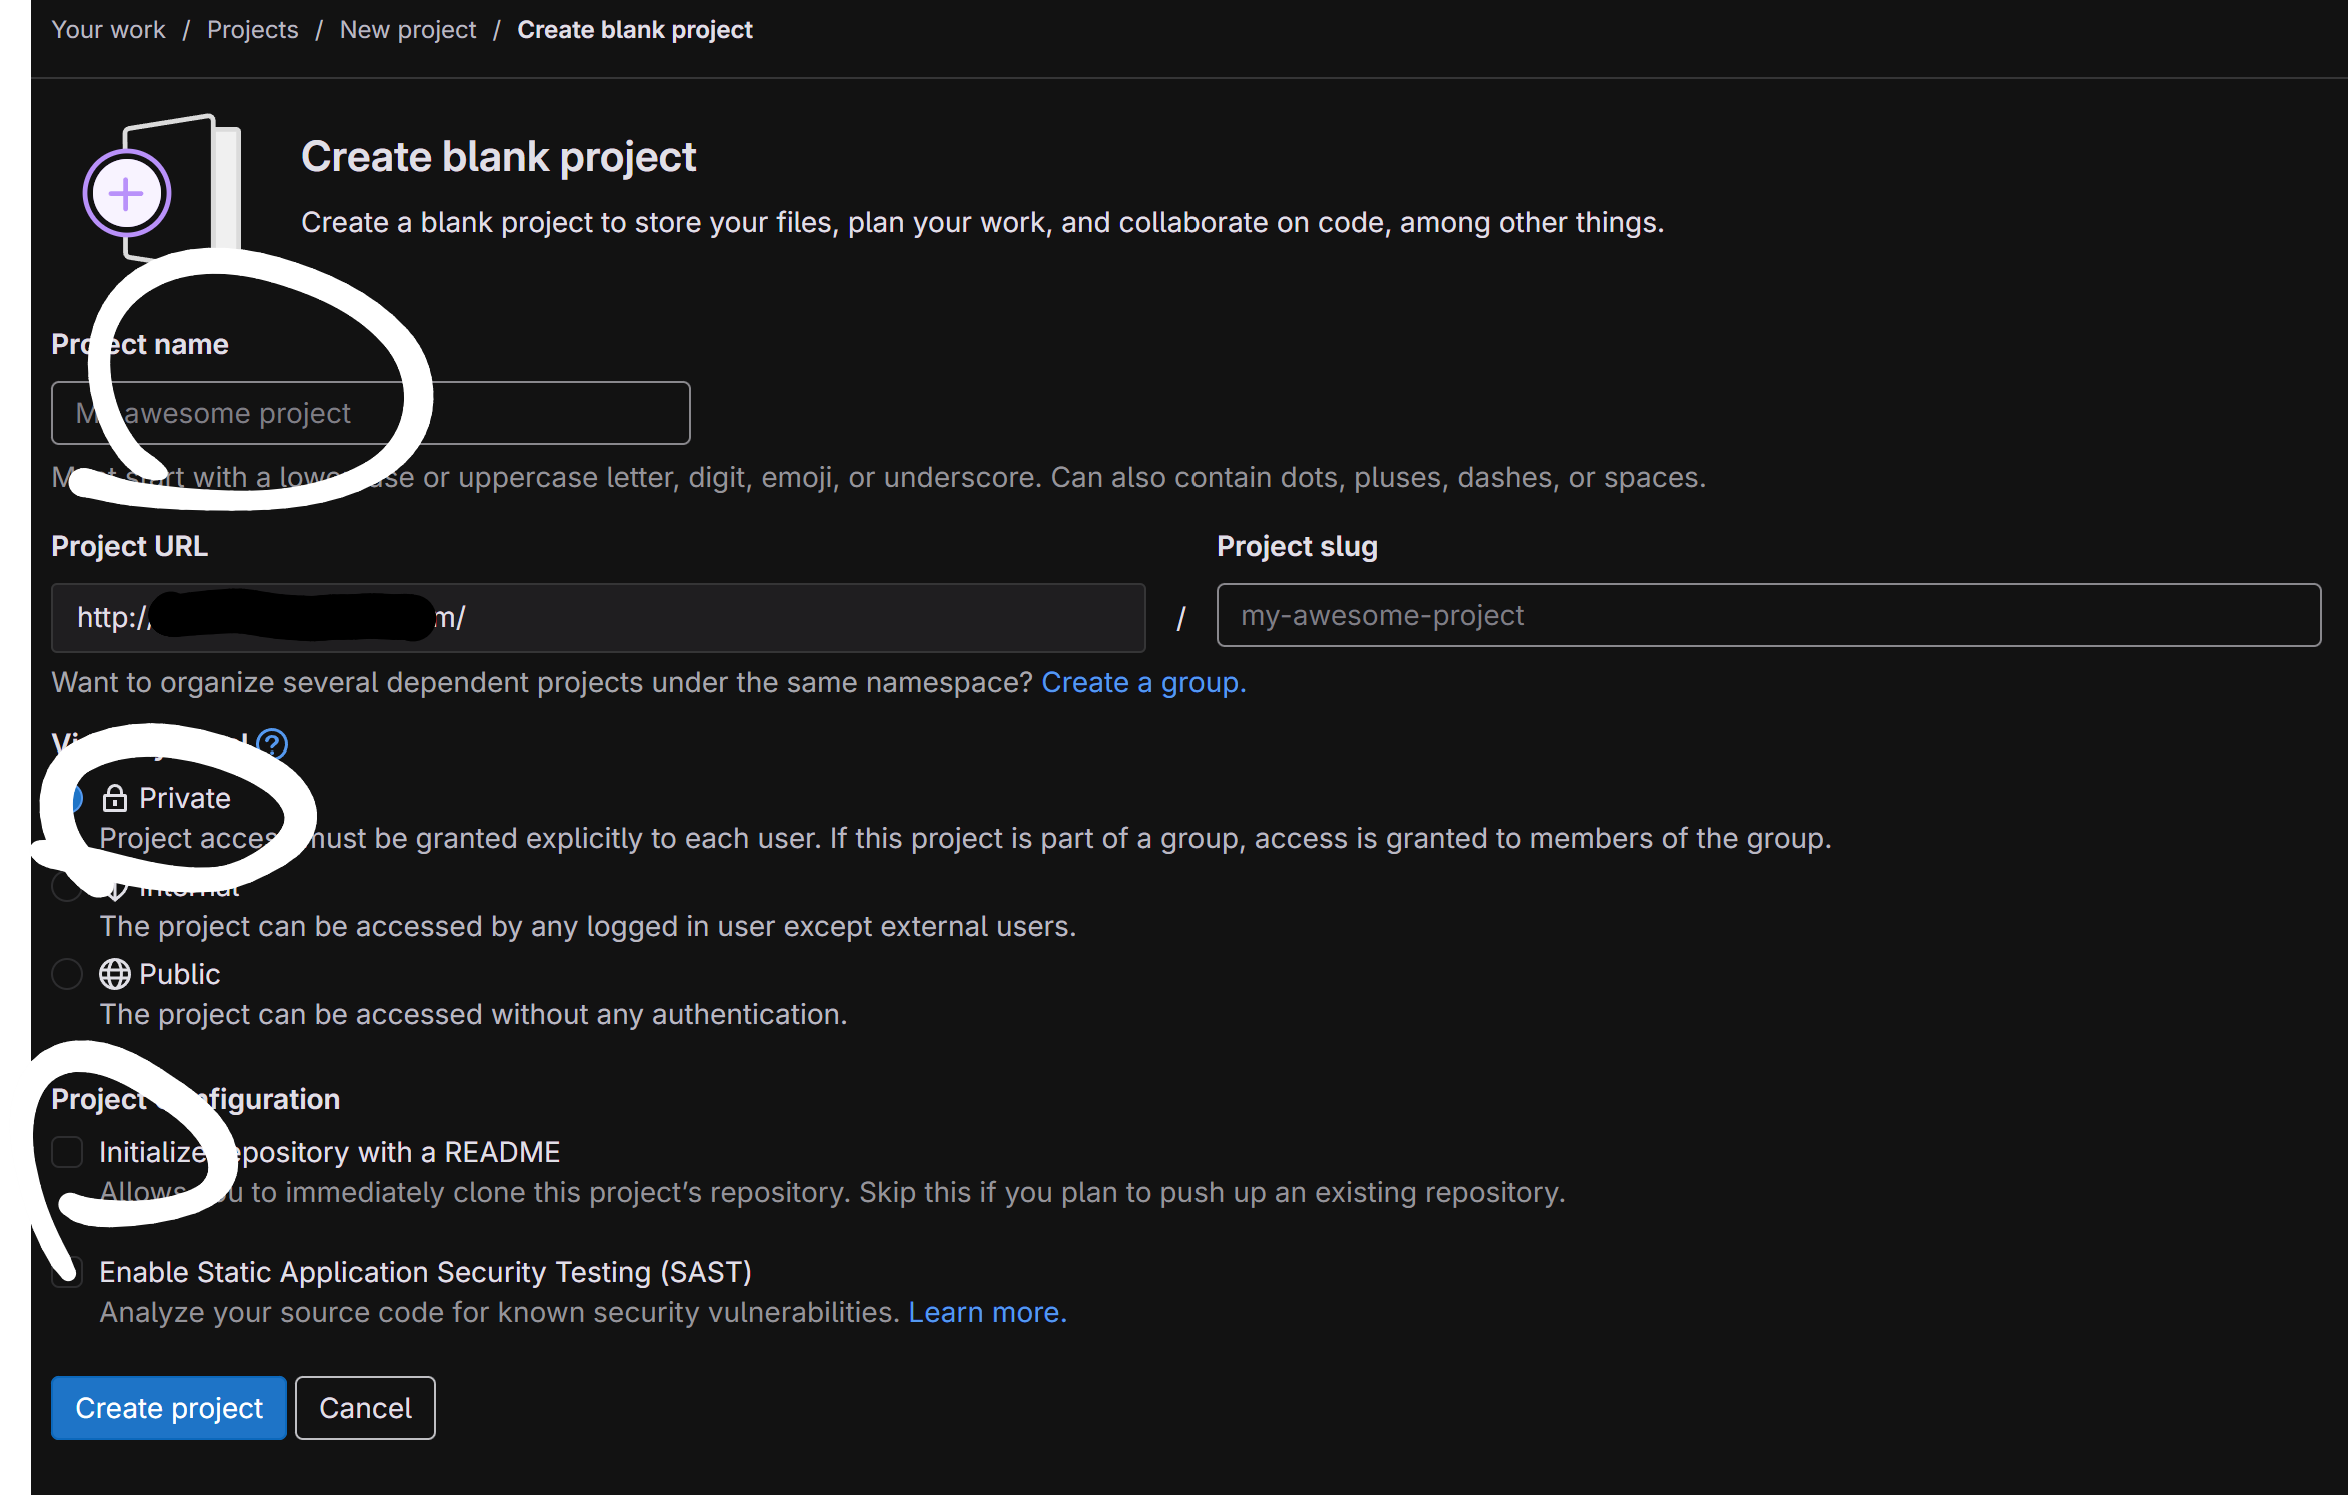Viewport: 2349px width, 1496px height.
Task: Click the Project slug text field
Action: (1767, 615)
